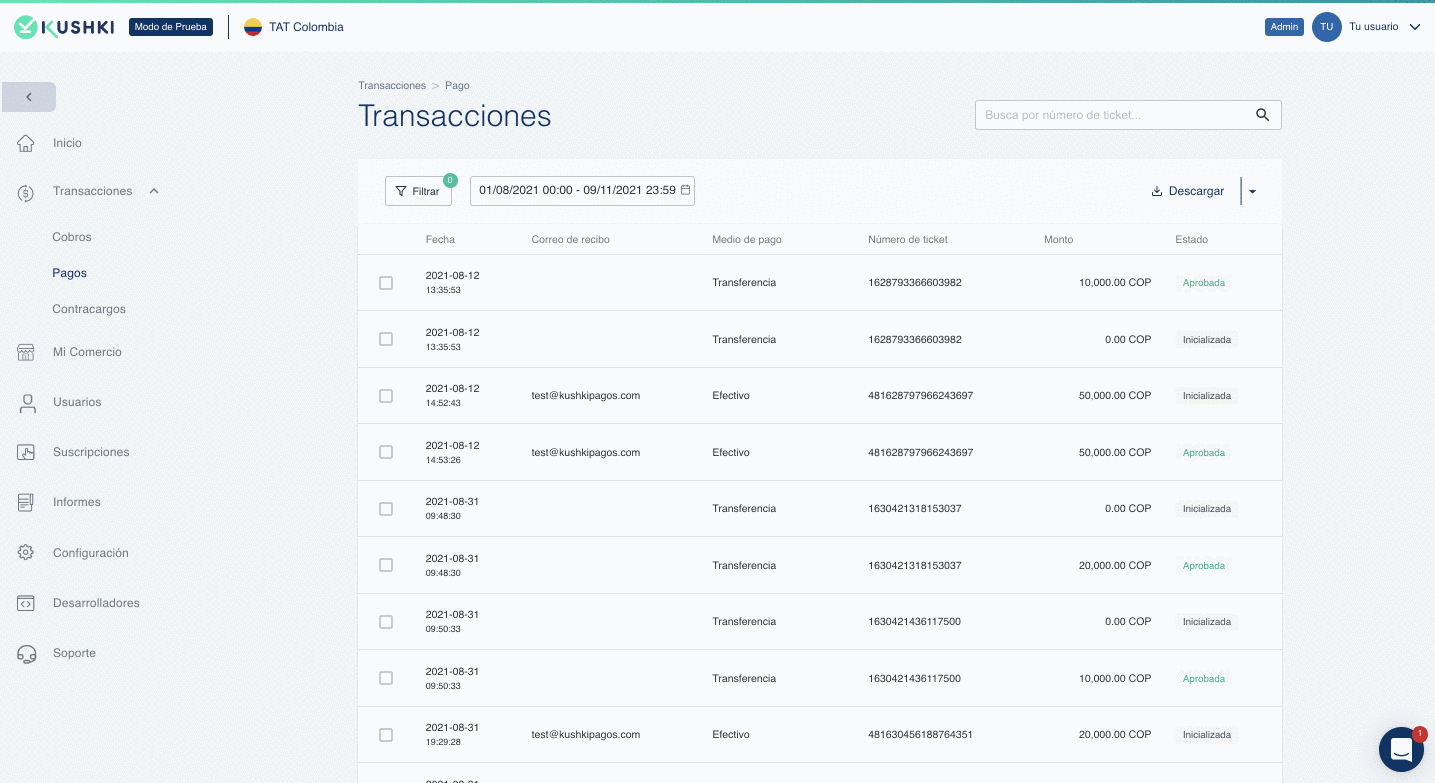Click the Configuración gear icon

point(26,553)
